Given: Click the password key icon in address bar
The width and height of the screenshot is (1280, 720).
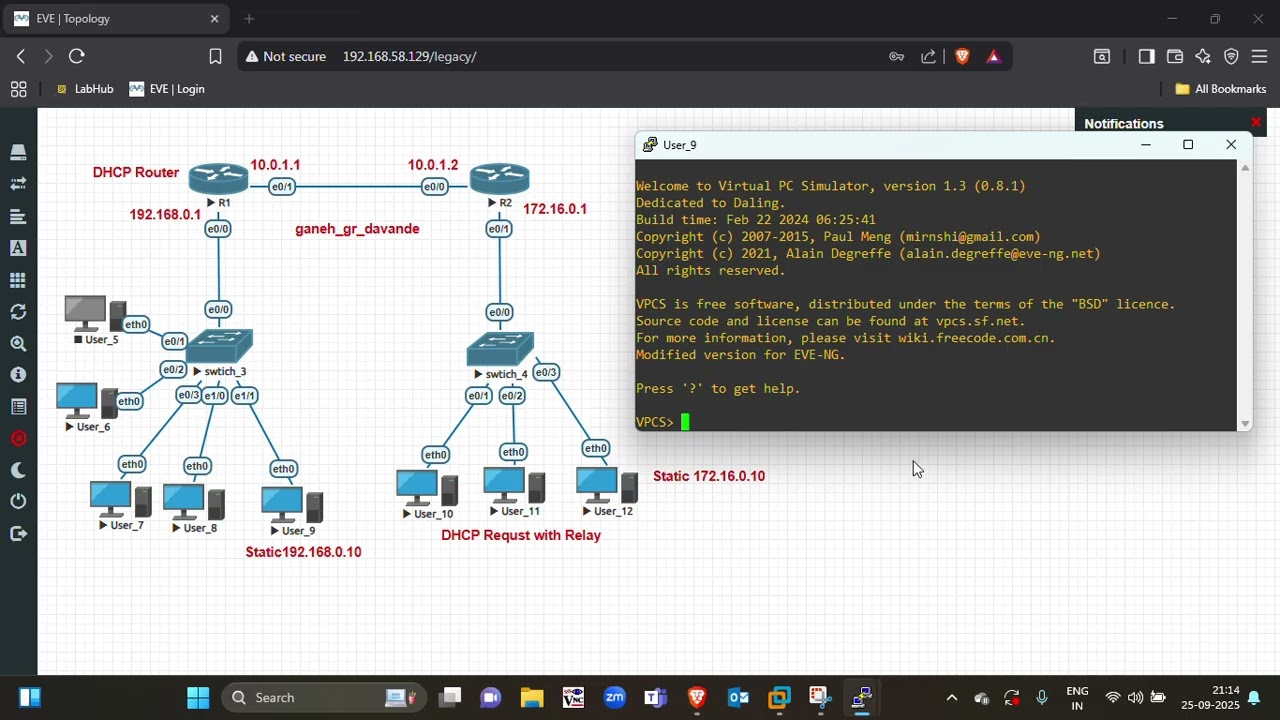Looking at the screenshot, I should (897, 56).
